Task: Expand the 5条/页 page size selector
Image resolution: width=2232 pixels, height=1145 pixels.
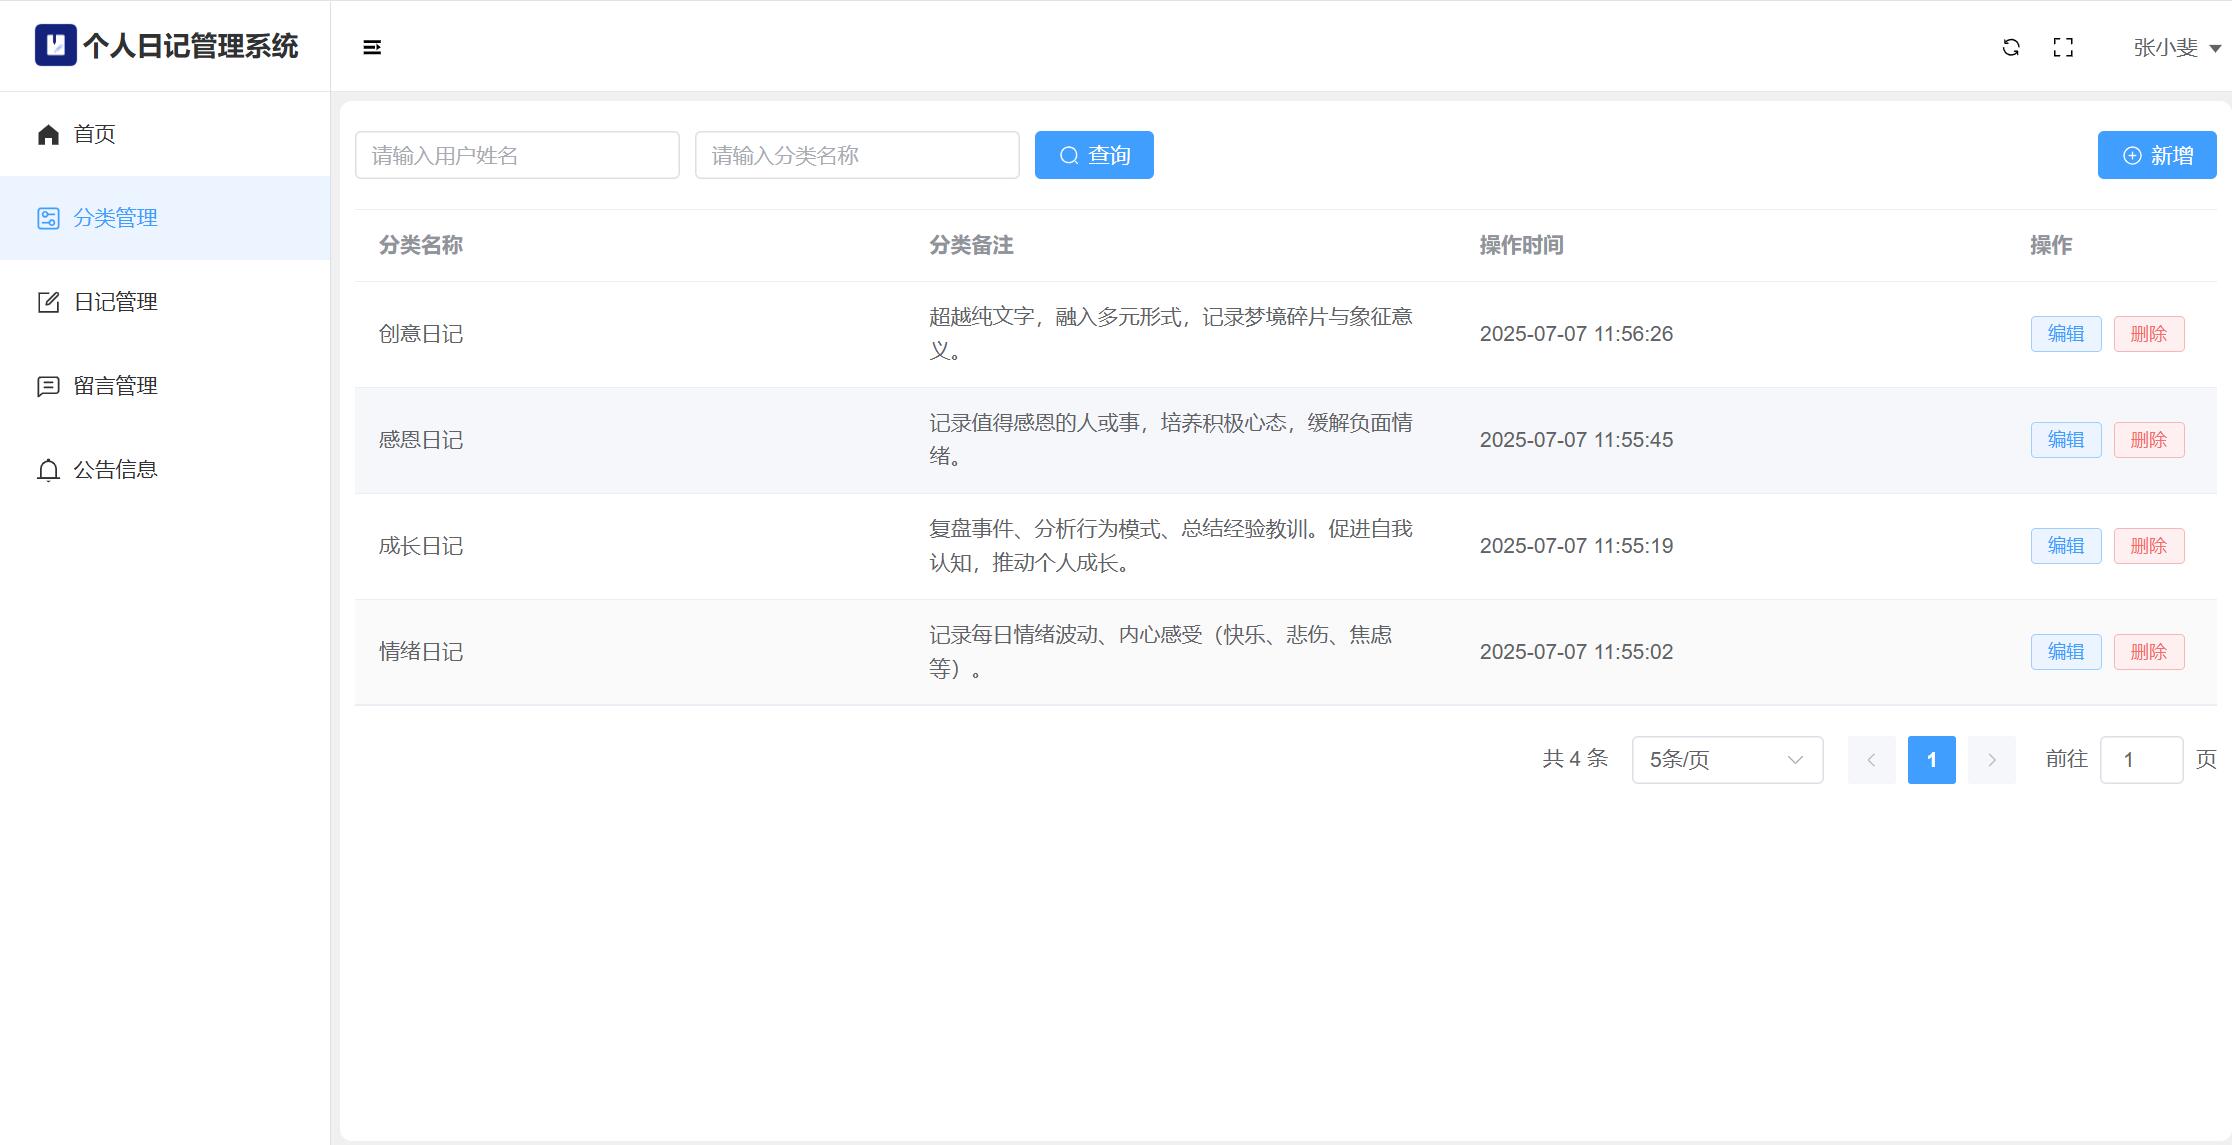Action: tap(1727, 760)
